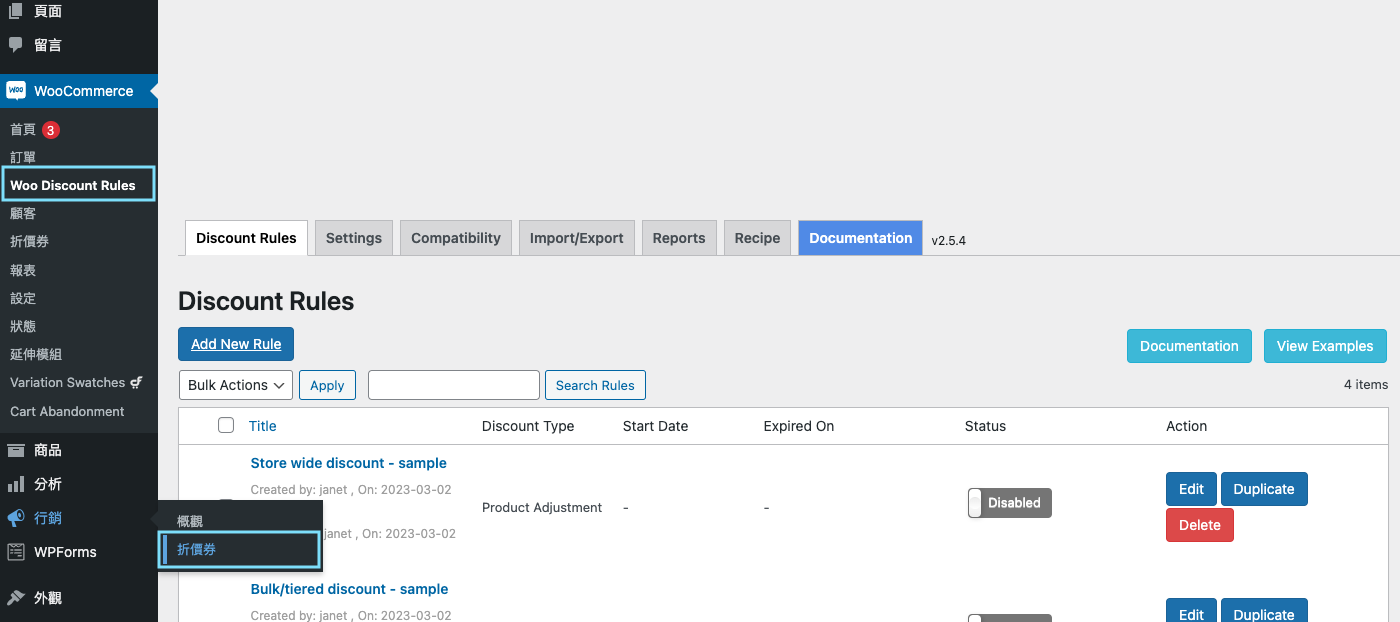Click the red notification badge showing 3
Screen dimensions: 1400x622
click(51, 130)
